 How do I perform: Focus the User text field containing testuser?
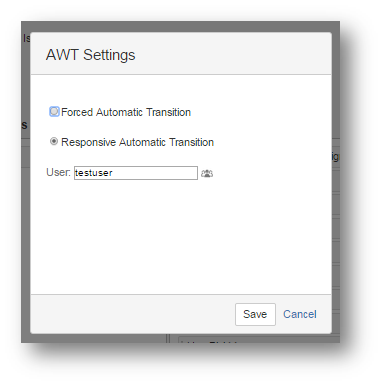coord(136,173)
